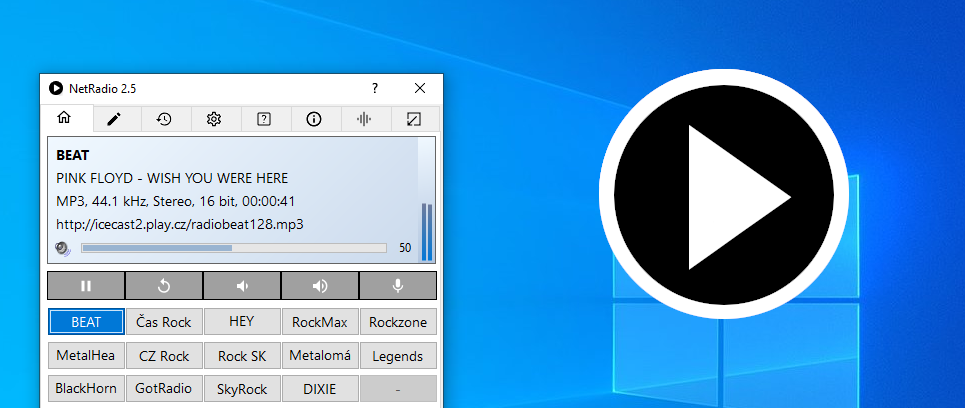Image resolution: width=965 pixels, height=408 pixels.
Task: Select the Rock SK station
Action: 242,356
